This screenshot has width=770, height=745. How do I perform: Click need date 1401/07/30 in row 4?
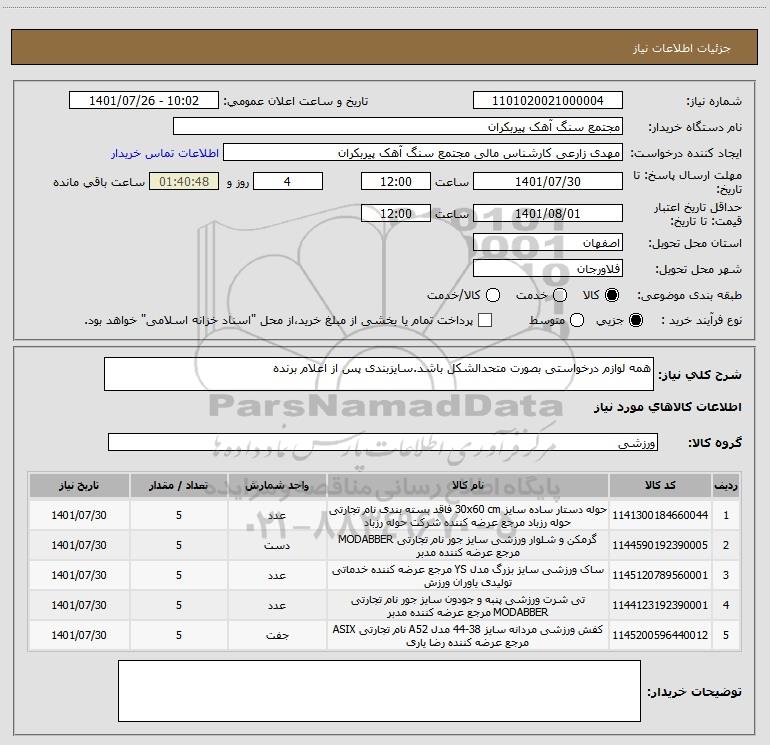(79, 605)
